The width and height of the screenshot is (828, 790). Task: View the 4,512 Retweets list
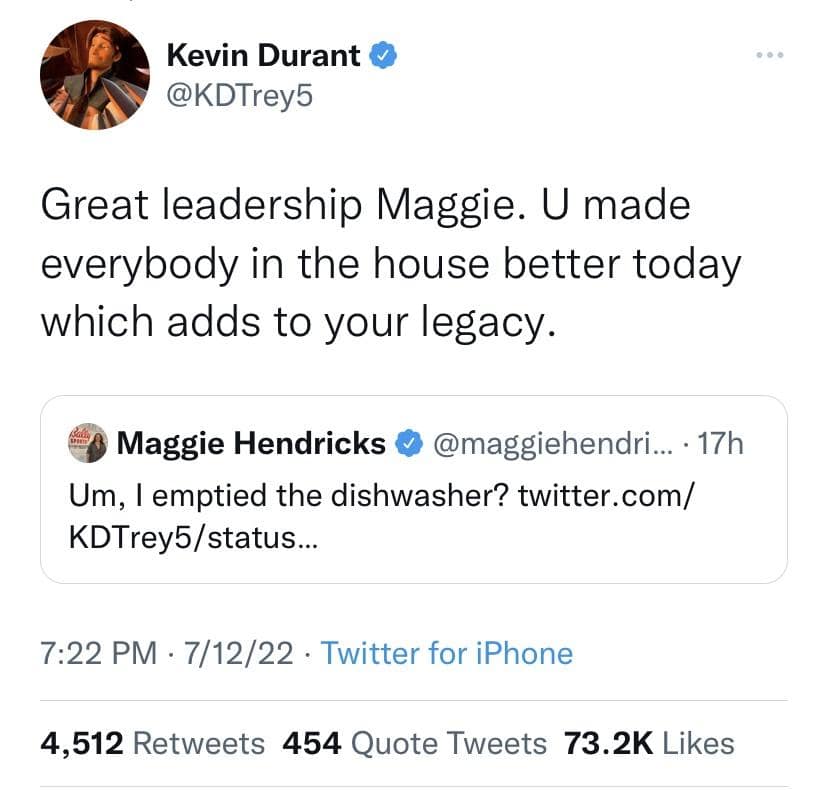pos(153,743)
